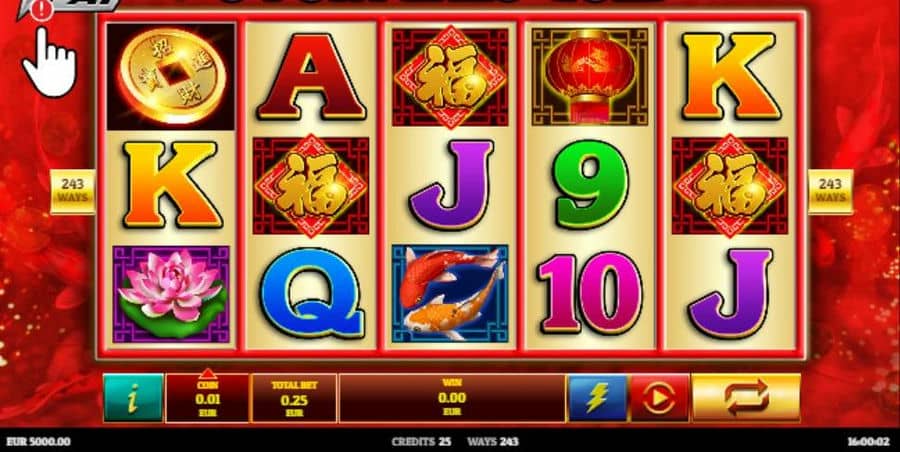Click the left 243 Ways badge
This screenshot has width=900, height=452.
click(73, 191)
